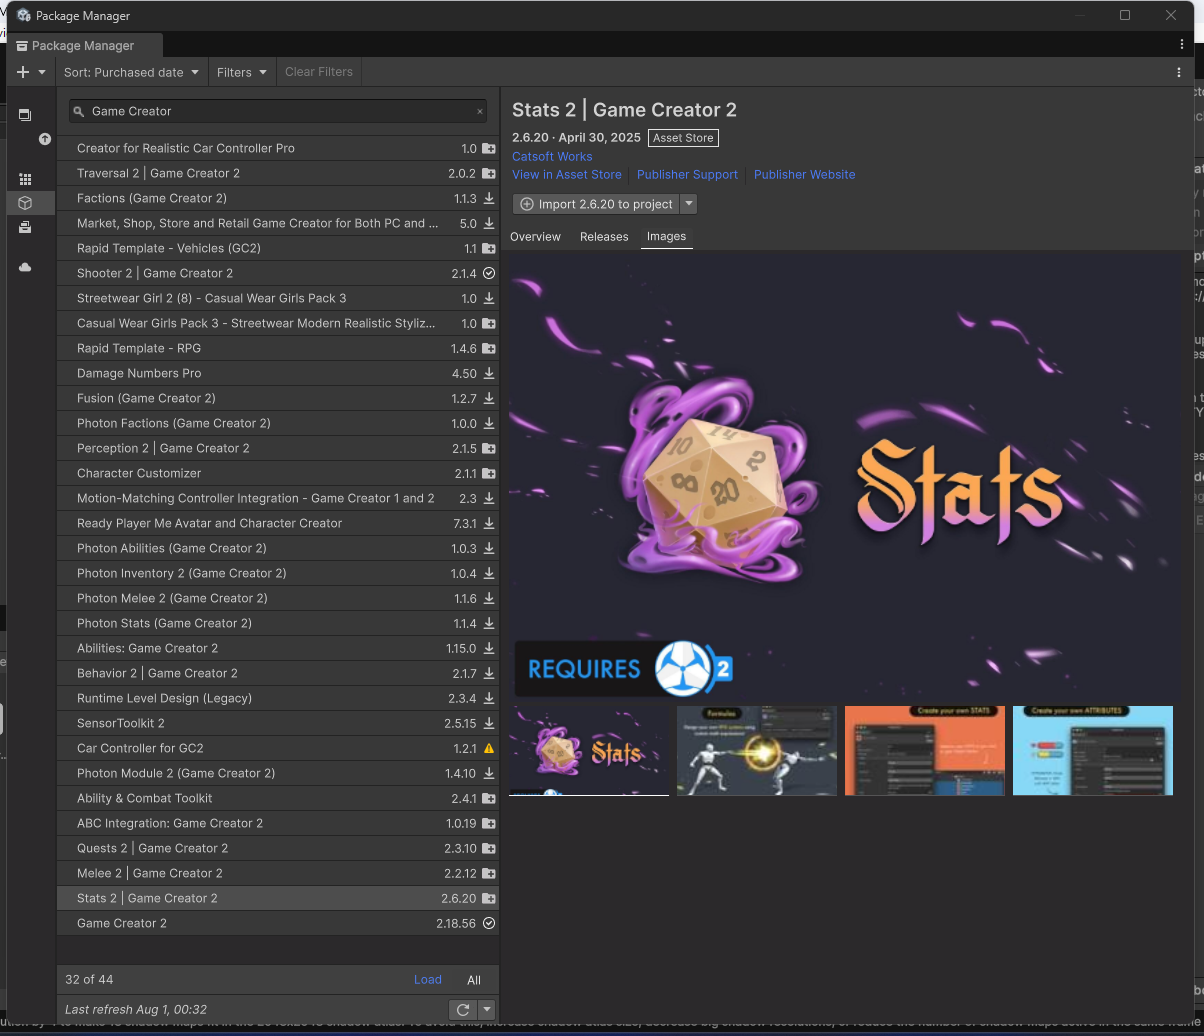
Task: Open the Sort: Purchased date dropdown
Action: [x=131, y=72]
